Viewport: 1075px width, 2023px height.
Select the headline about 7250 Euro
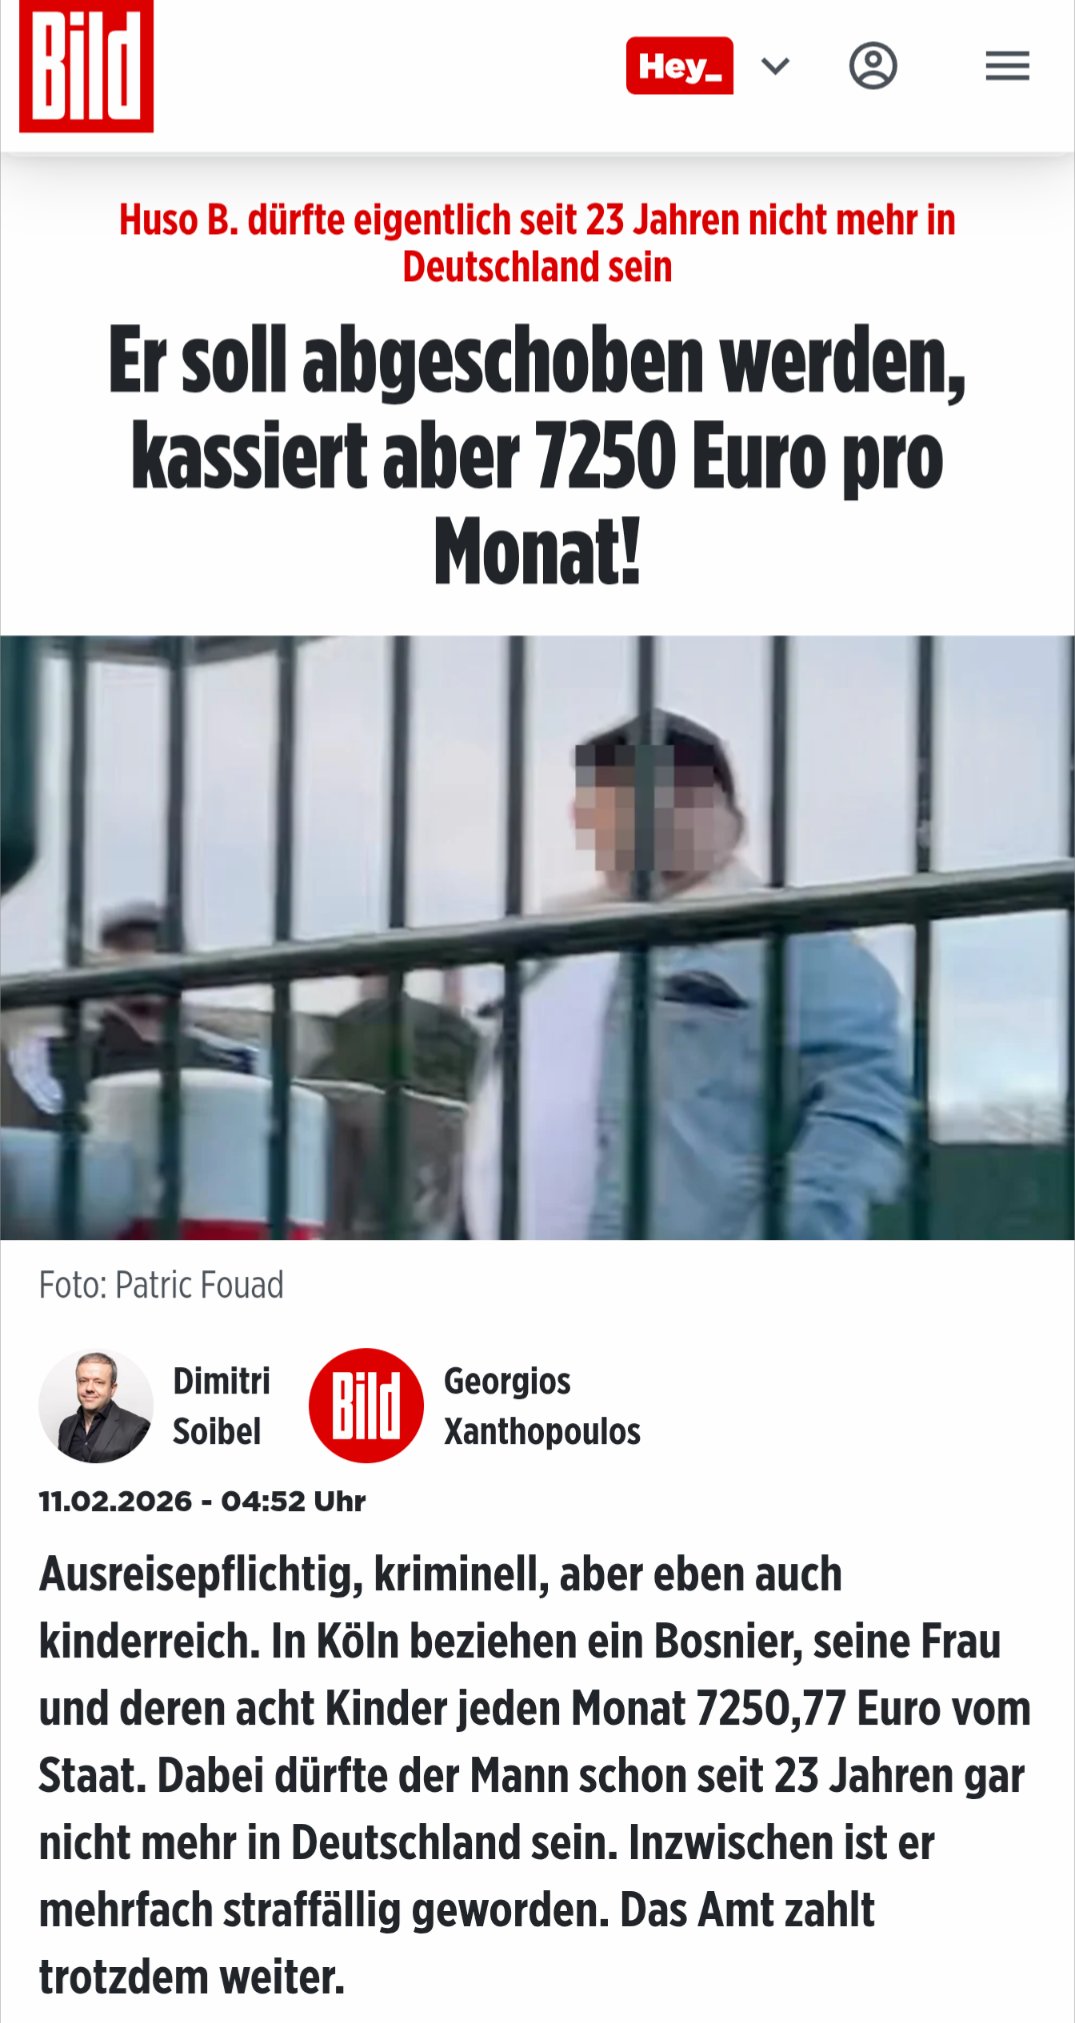click(x=537, y=455)
